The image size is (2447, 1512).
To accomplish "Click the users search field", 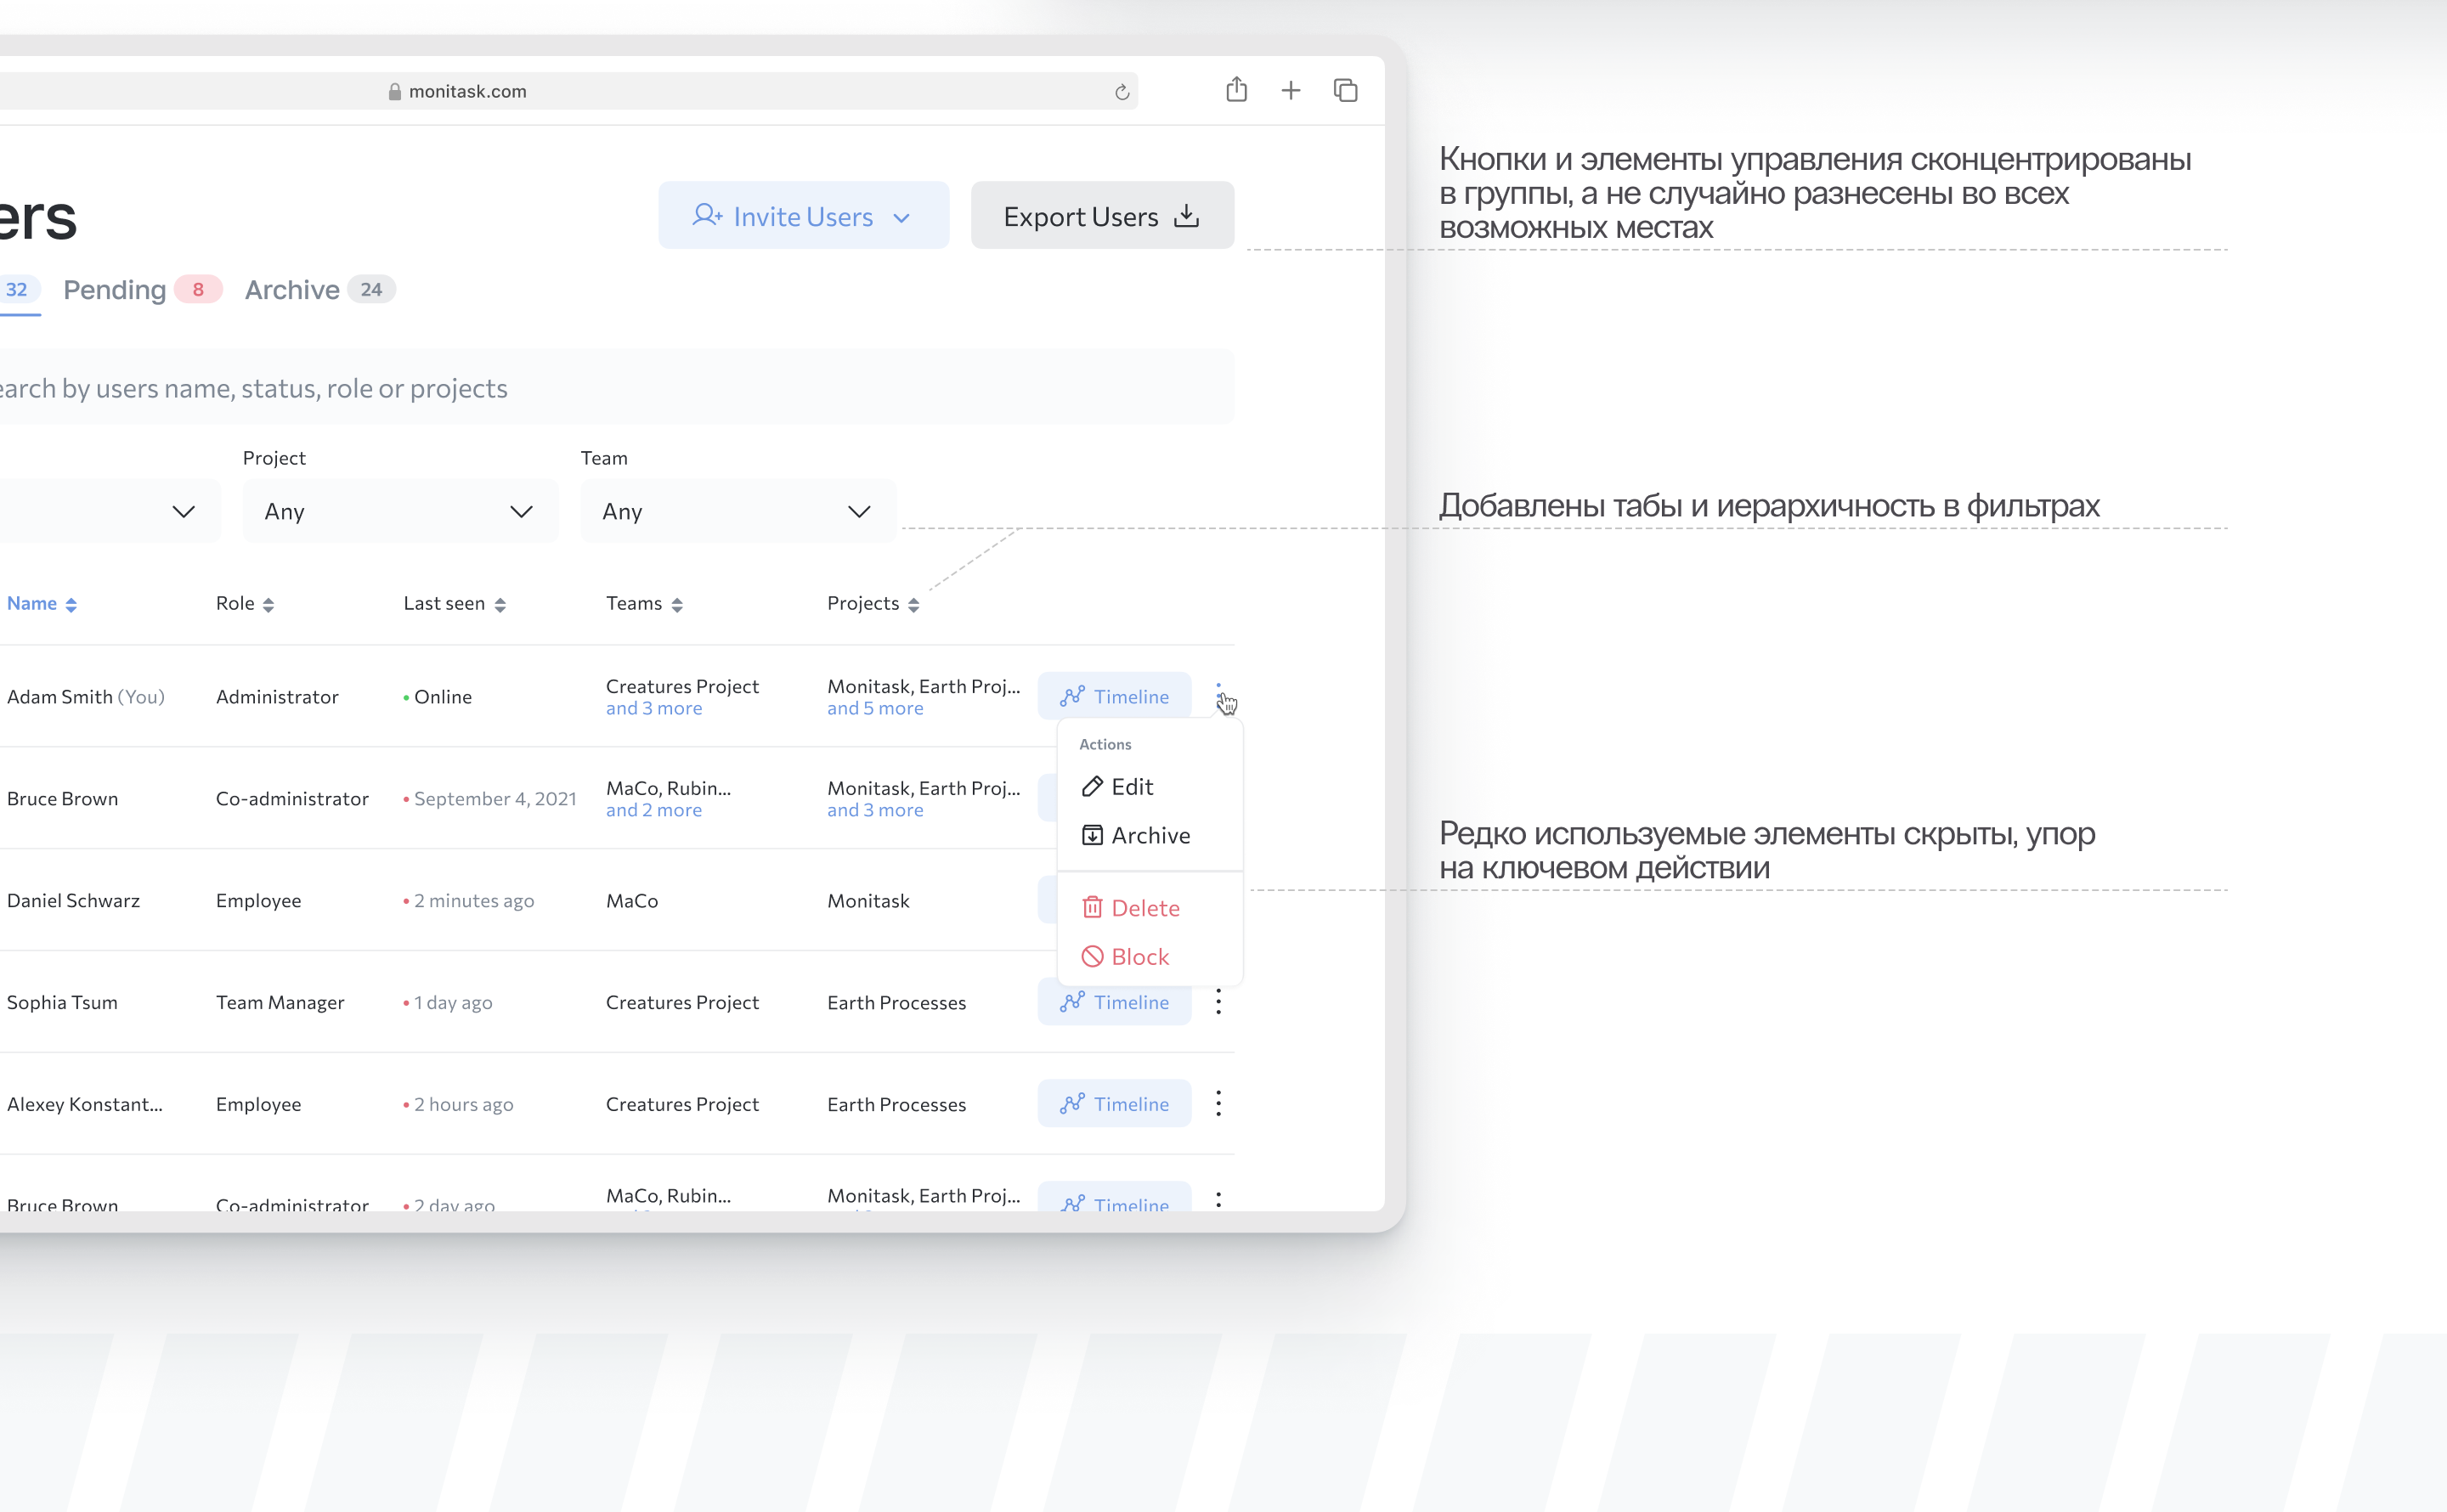I will (x=600, y=388).
